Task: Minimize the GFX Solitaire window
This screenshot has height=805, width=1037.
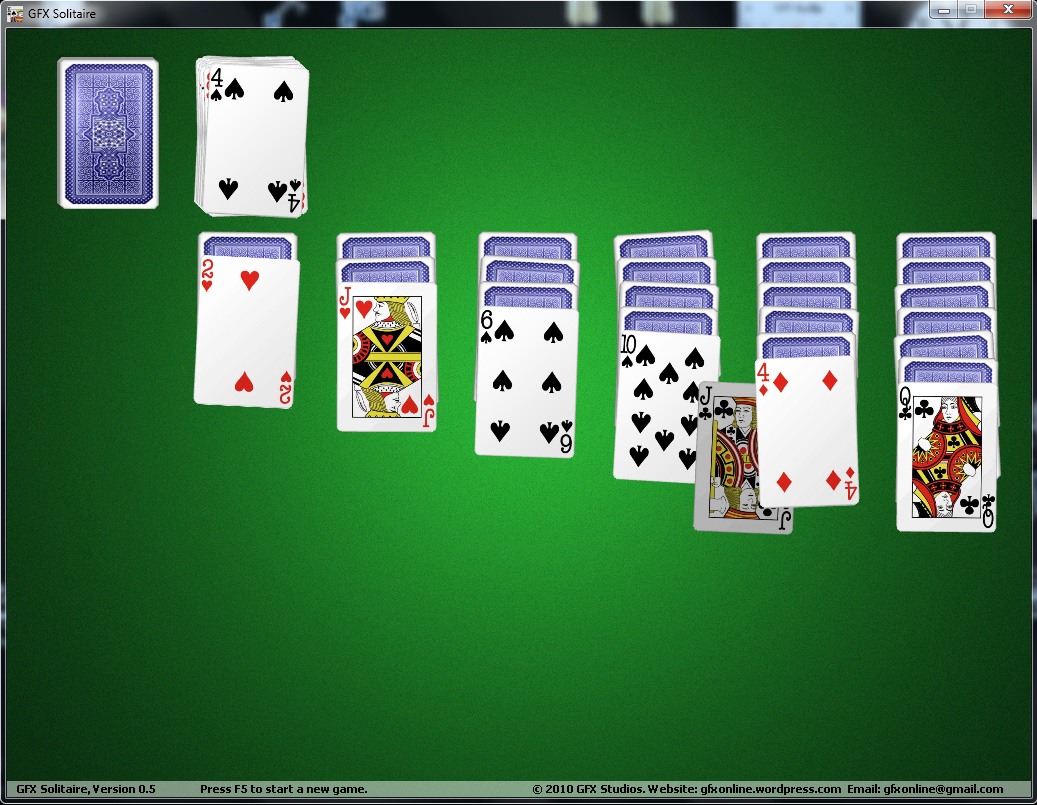Action: click(943, 9)
